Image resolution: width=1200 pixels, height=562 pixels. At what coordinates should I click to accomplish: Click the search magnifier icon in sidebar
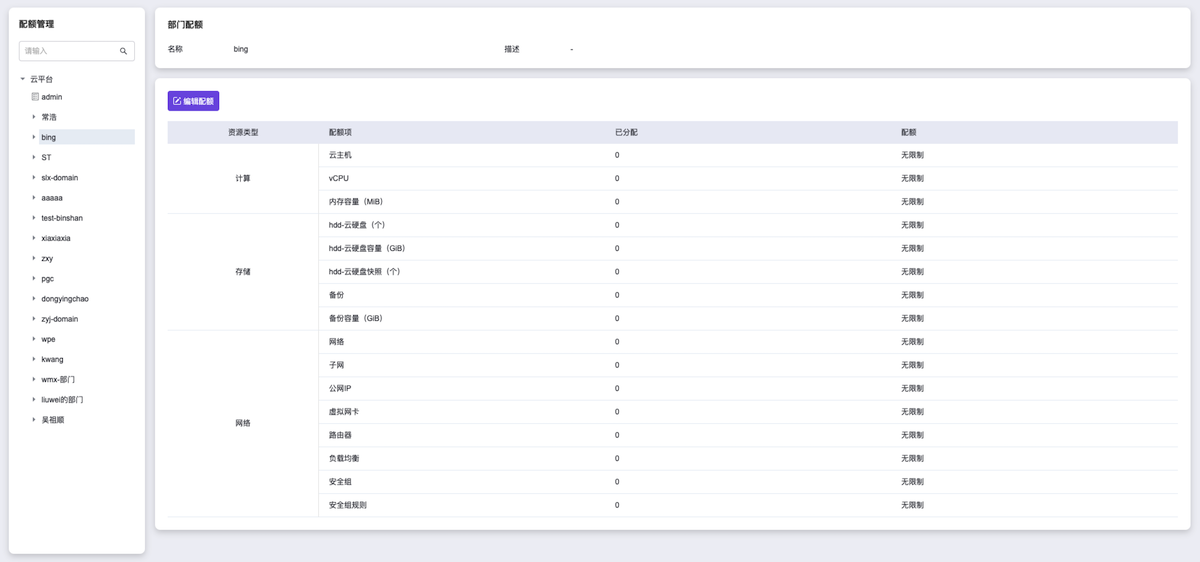tap(124, 51)
